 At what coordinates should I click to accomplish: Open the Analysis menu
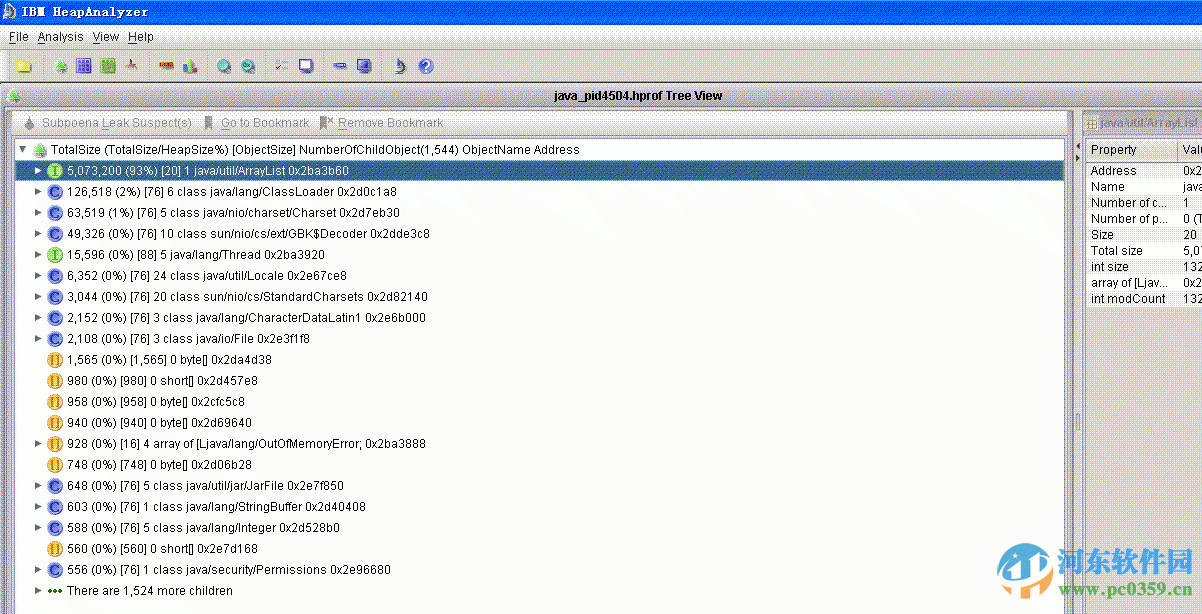[60, 36]
